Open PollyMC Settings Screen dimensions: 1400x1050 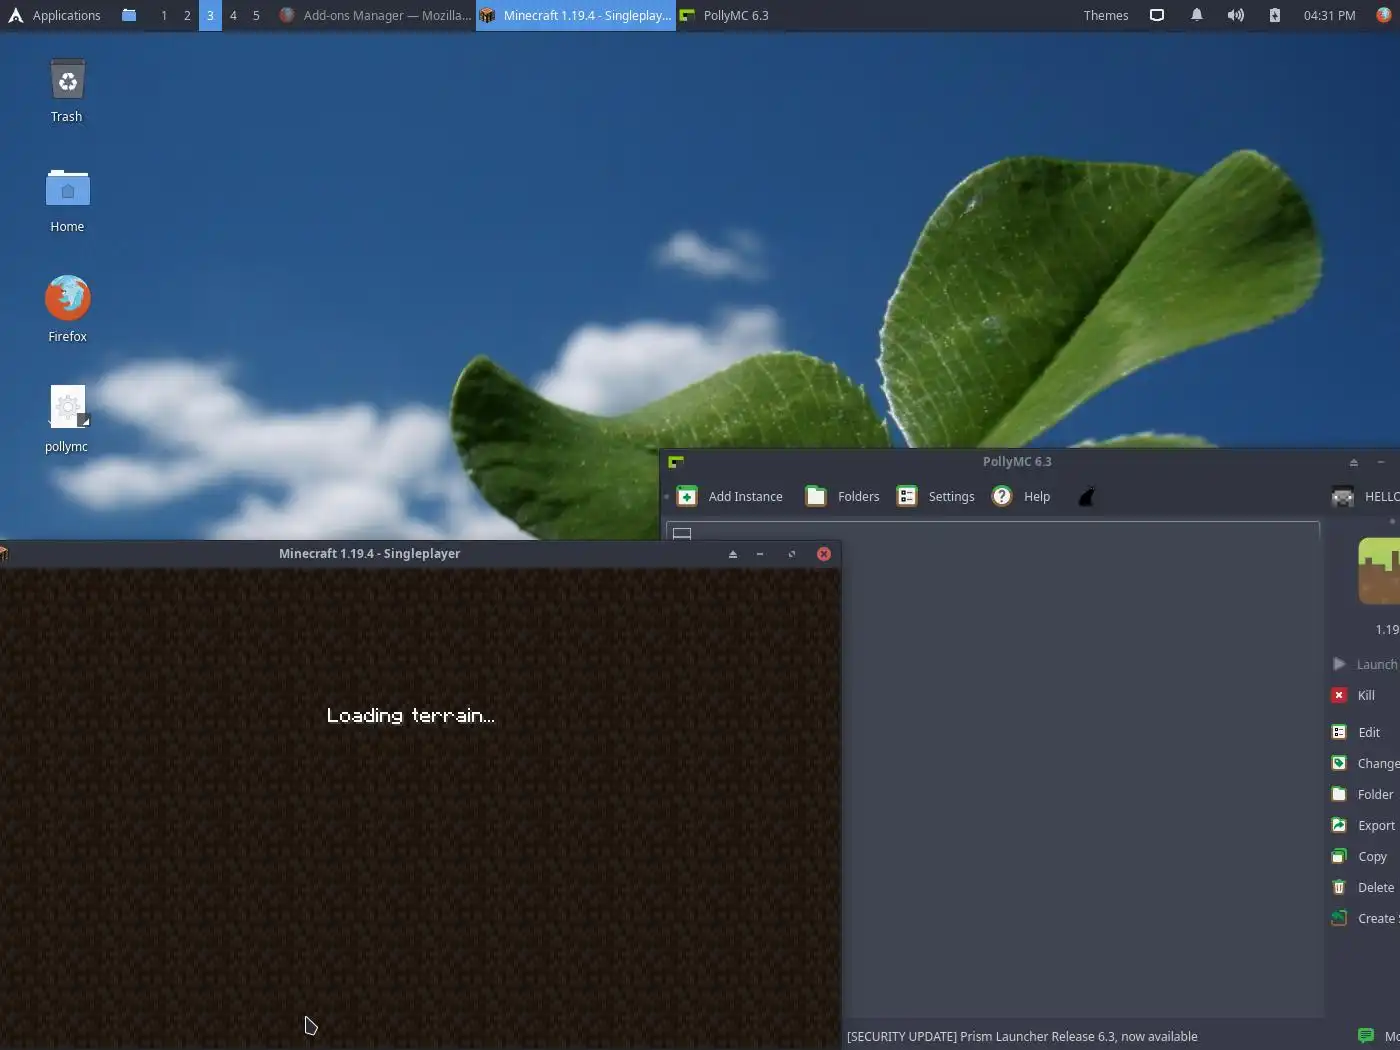(935, 496)
